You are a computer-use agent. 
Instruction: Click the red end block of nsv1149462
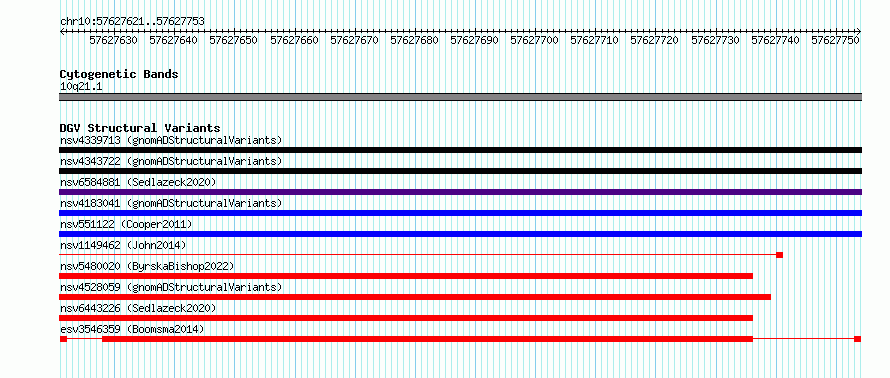pyautogui.click(x=780, y=255)
